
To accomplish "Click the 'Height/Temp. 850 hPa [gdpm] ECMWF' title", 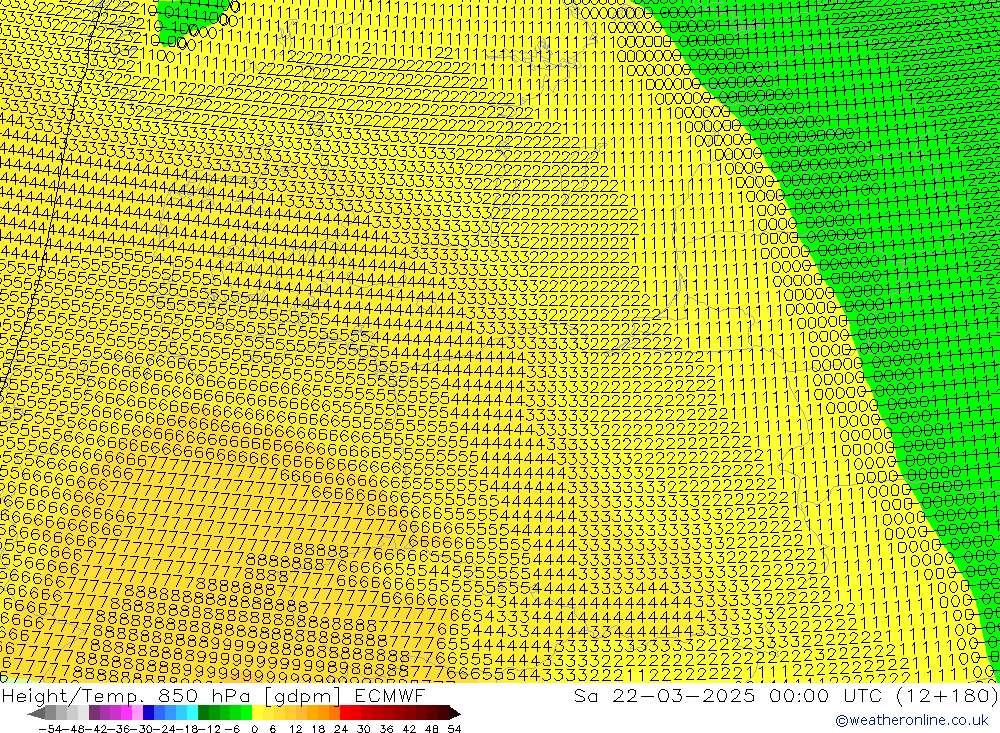I will (213, 696).
